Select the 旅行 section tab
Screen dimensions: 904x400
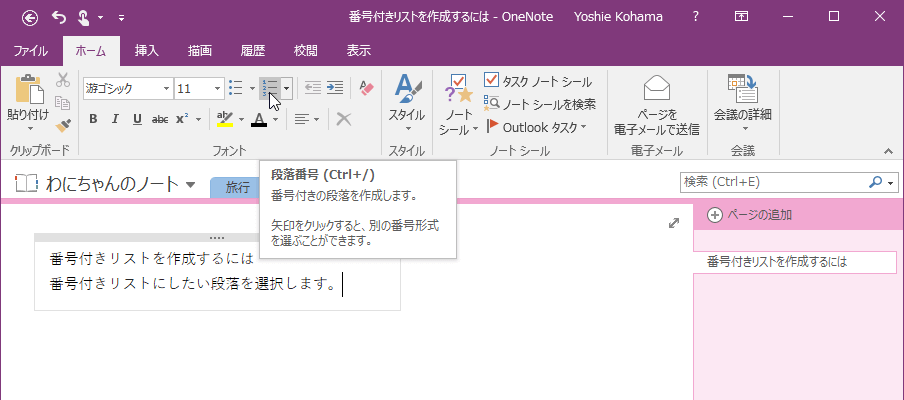(x=237, y=187)
